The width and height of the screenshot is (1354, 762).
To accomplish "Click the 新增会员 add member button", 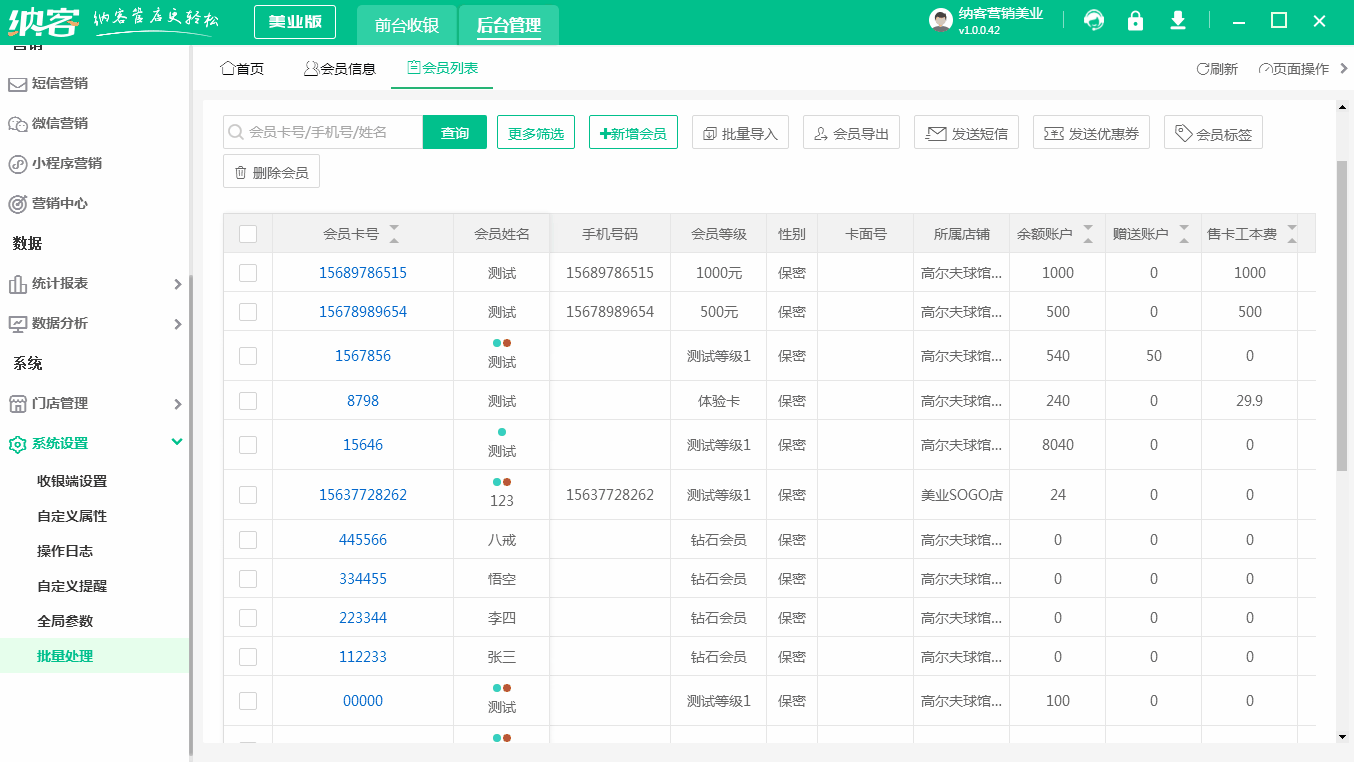I will (x=633, y=131).
